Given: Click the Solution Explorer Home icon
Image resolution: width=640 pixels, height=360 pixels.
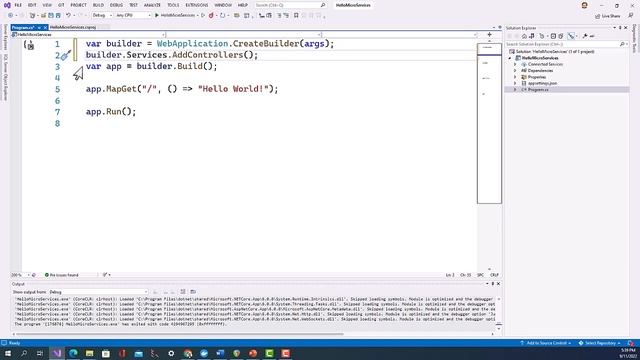Looking at the screenshot, I should (x=524, y=36).
